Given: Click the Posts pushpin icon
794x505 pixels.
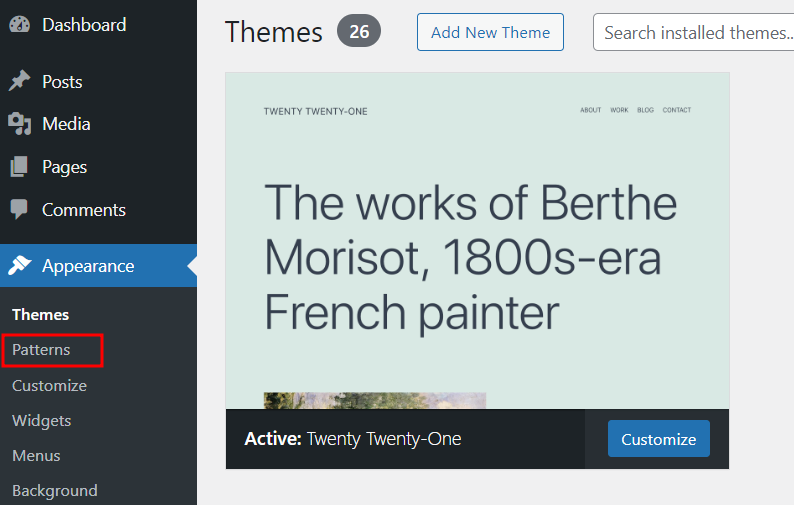Looking at the screenshot, I should pos(19,82).
